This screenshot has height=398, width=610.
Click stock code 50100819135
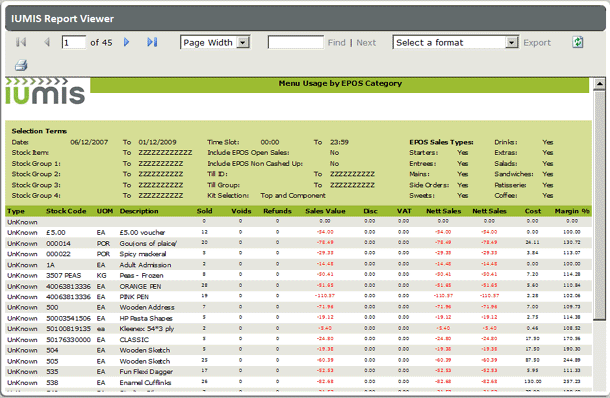[68, 329]
